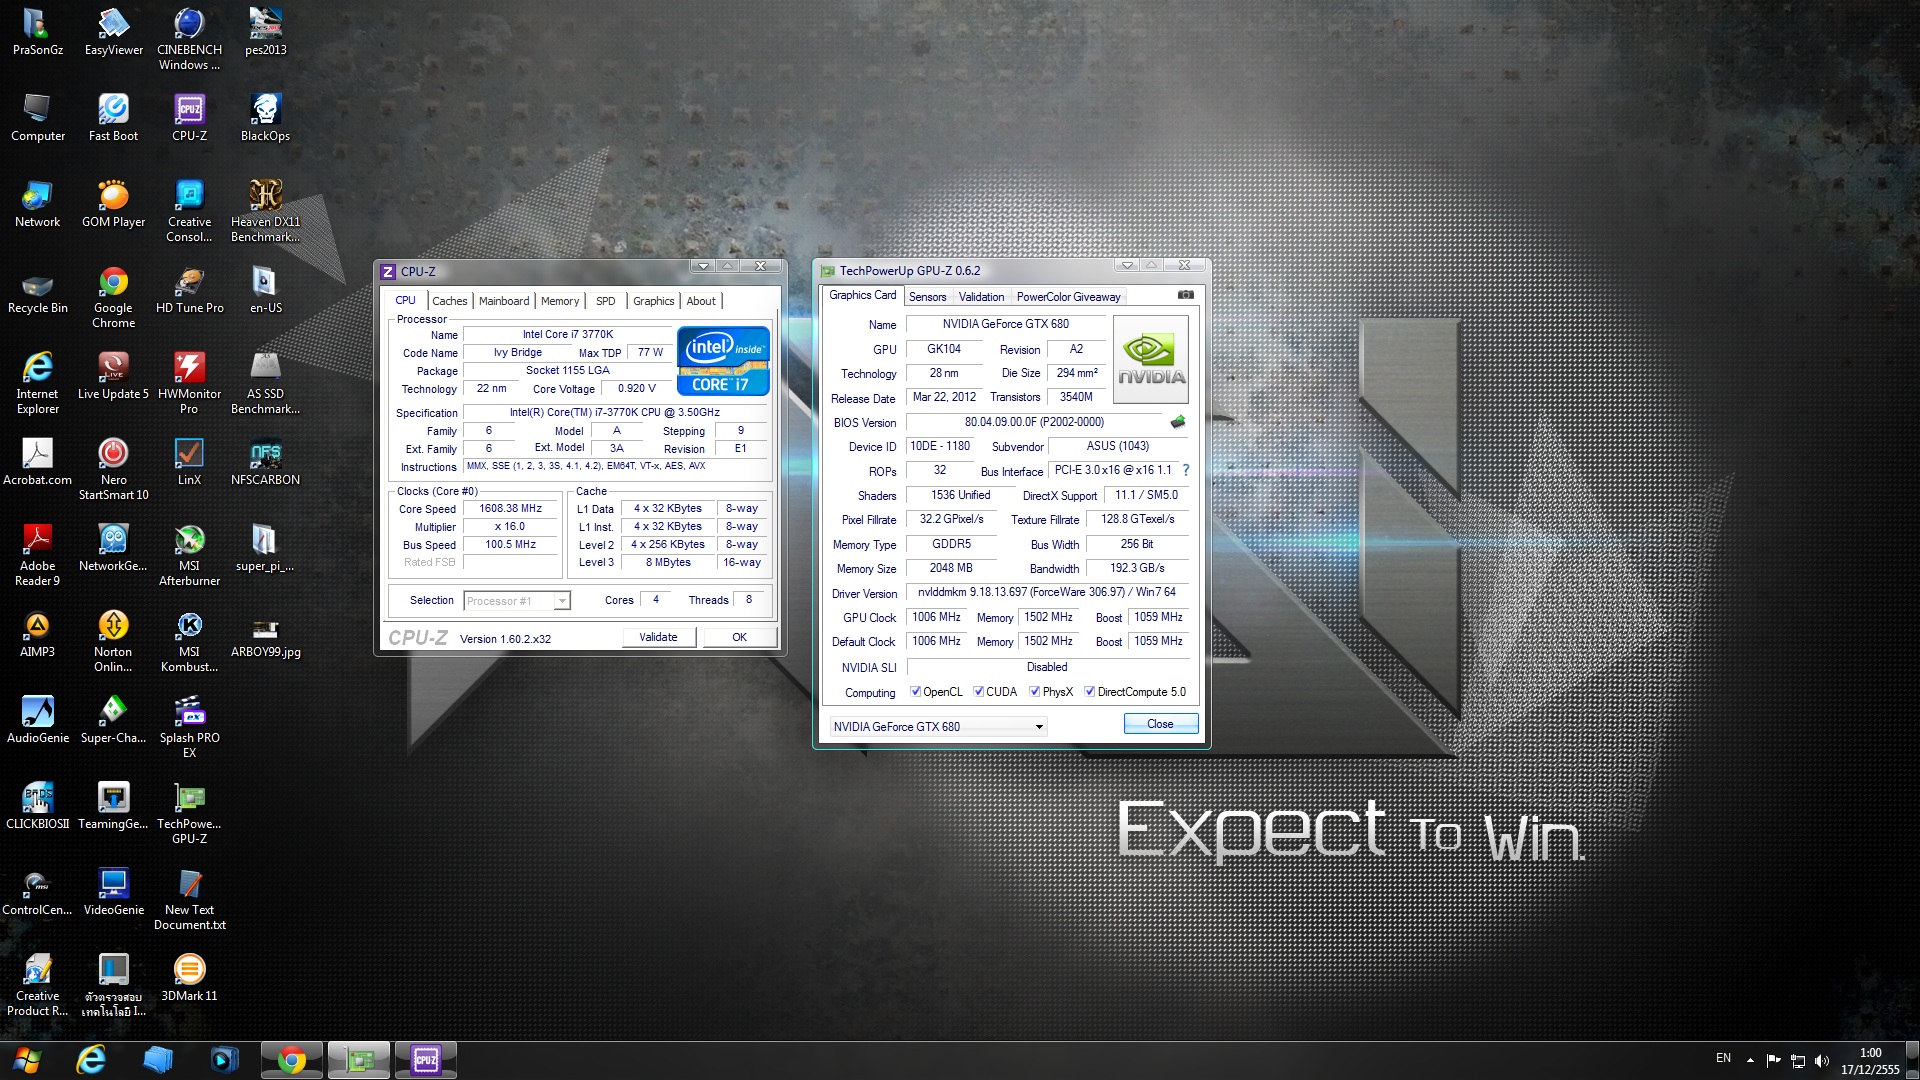Image resolution: width=1920 pixels, height=1080 pixels.
Task: Click BIOS version save chip icon
Action: click(x=1178, y=422)
